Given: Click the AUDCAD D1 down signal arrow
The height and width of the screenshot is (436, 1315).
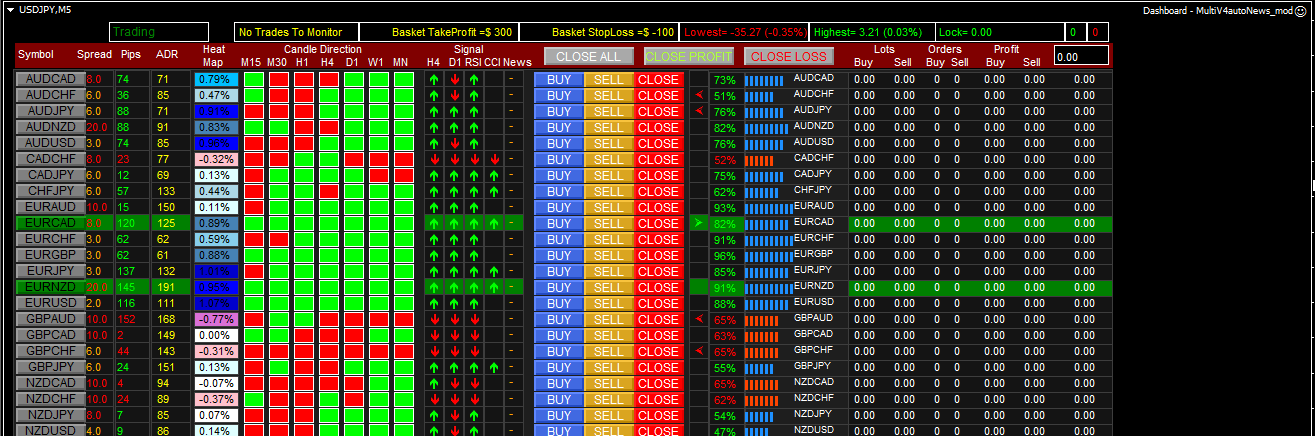Looking at the screenshot, I should (x=454, y=79).
